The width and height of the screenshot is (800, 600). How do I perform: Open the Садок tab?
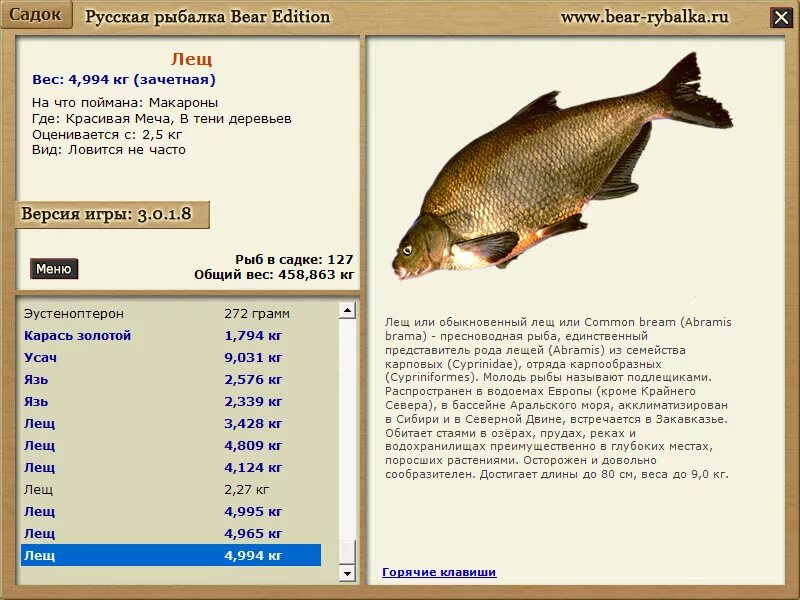point(38,15)
